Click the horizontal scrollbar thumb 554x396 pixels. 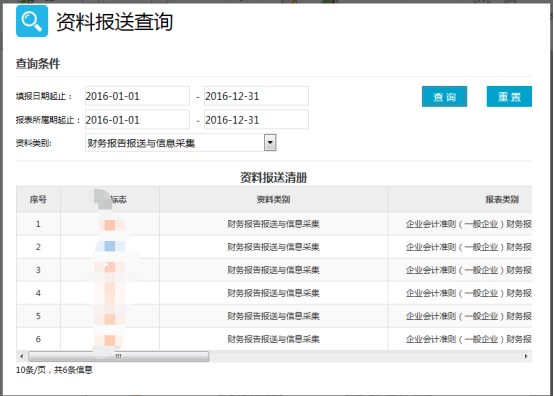118,356
